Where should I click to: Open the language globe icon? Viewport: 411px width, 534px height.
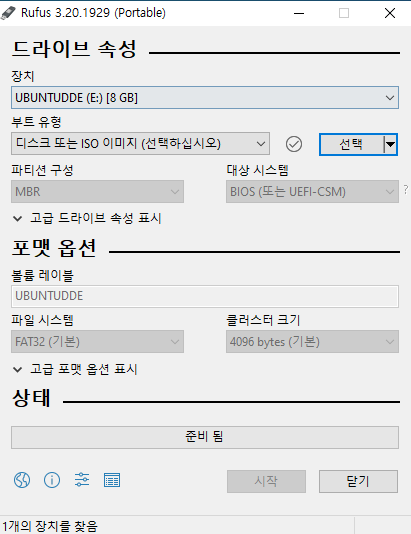pyautogui.click(x=22, y=480)
